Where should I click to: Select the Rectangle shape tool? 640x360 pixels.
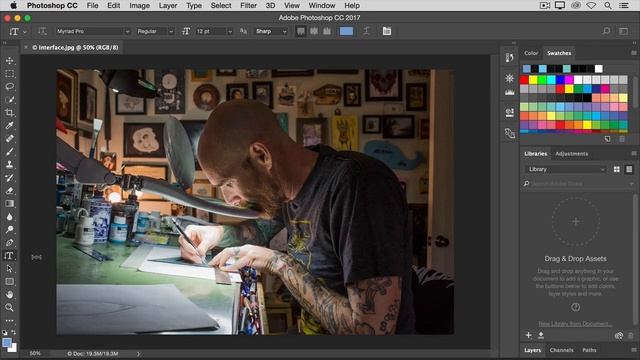click(x=9, y=282)
